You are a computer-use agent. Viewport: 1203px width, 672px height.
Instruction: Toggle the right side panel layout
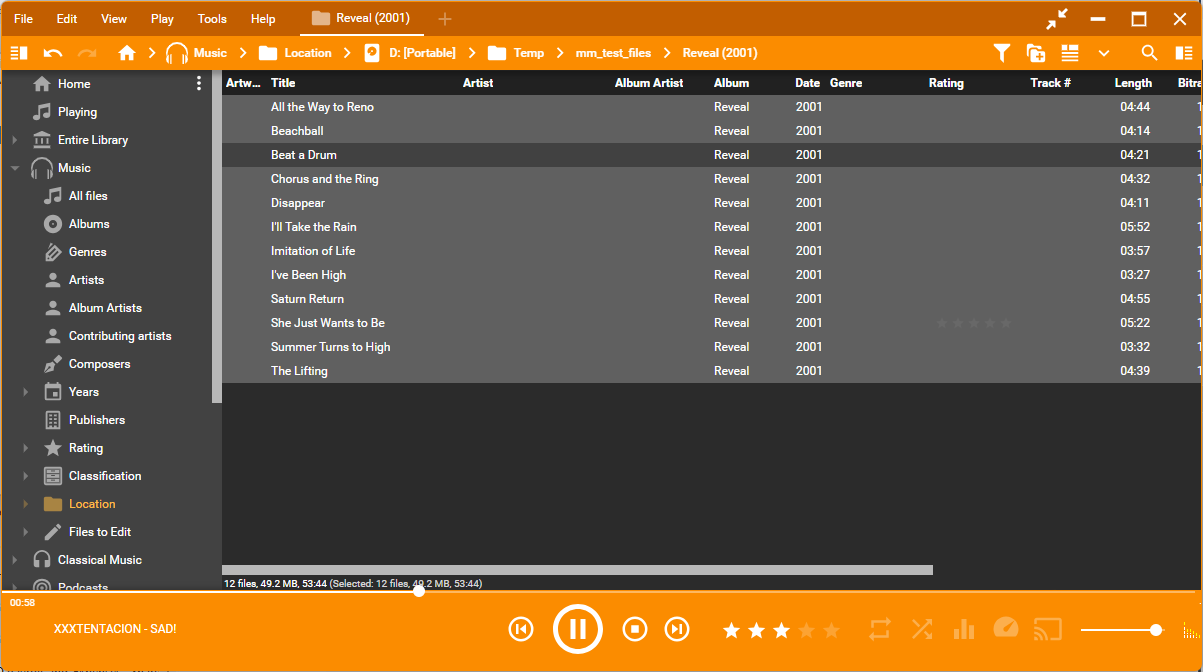coord(1184,53)
